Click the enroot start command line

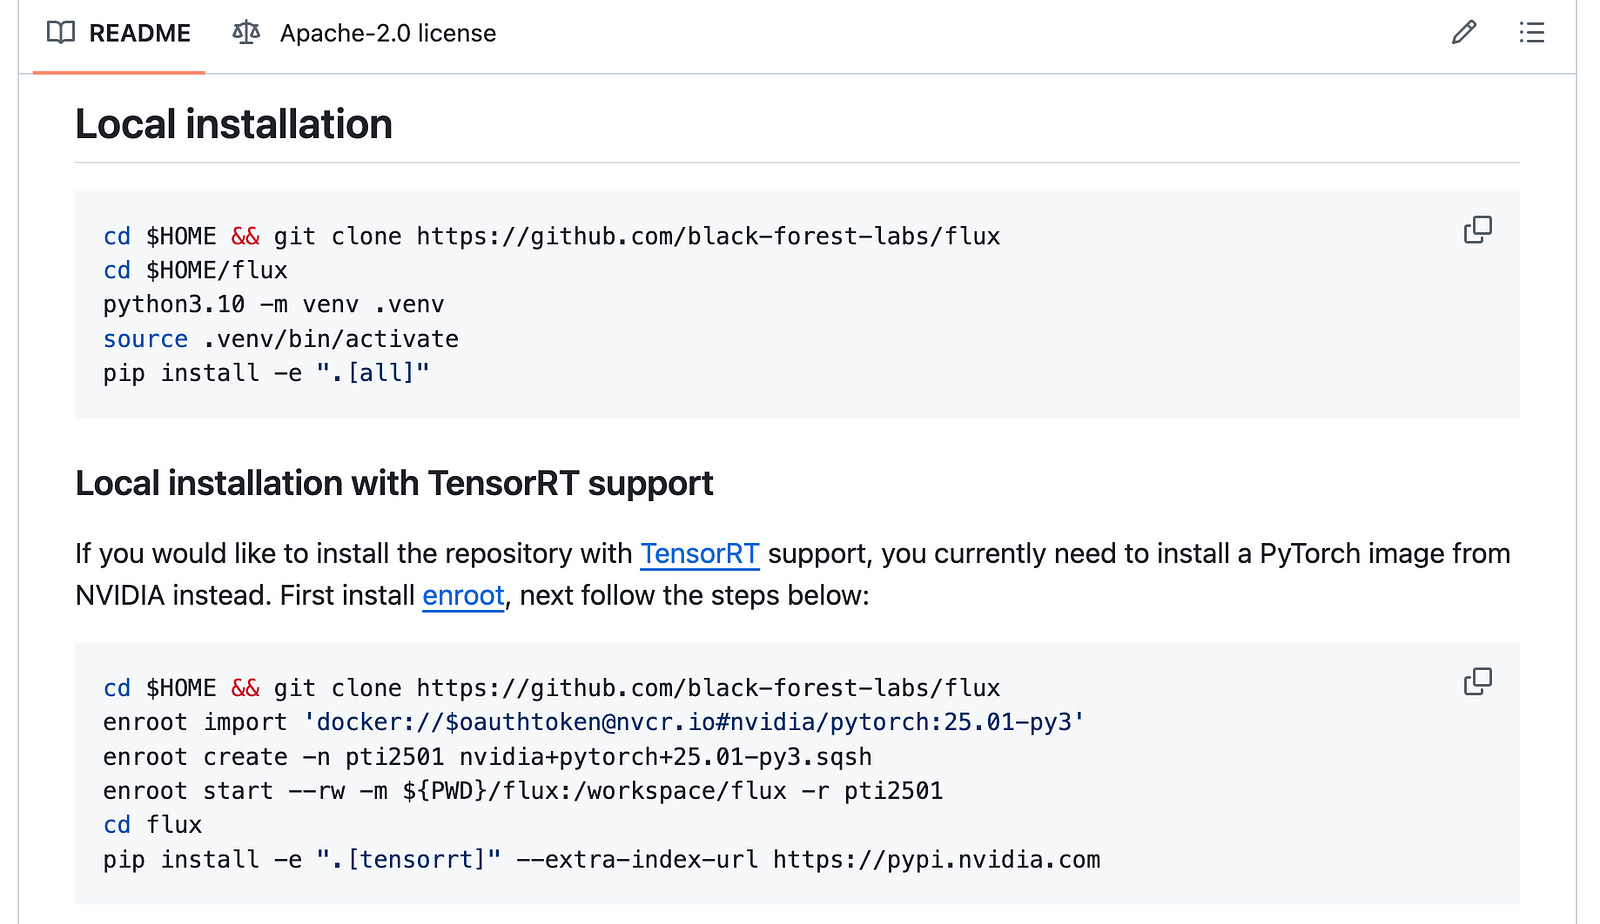pos(521,790)
